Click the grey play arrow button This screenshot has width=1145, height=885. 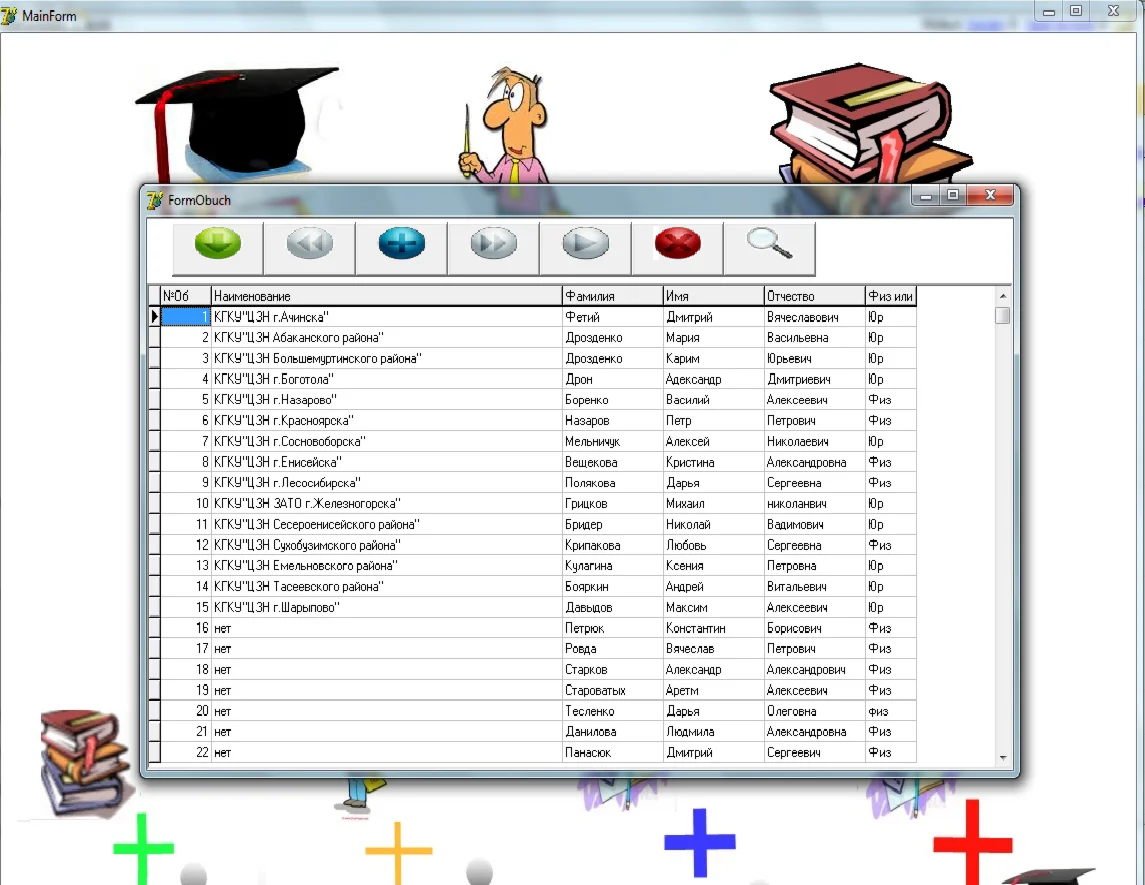pos(586,248)
